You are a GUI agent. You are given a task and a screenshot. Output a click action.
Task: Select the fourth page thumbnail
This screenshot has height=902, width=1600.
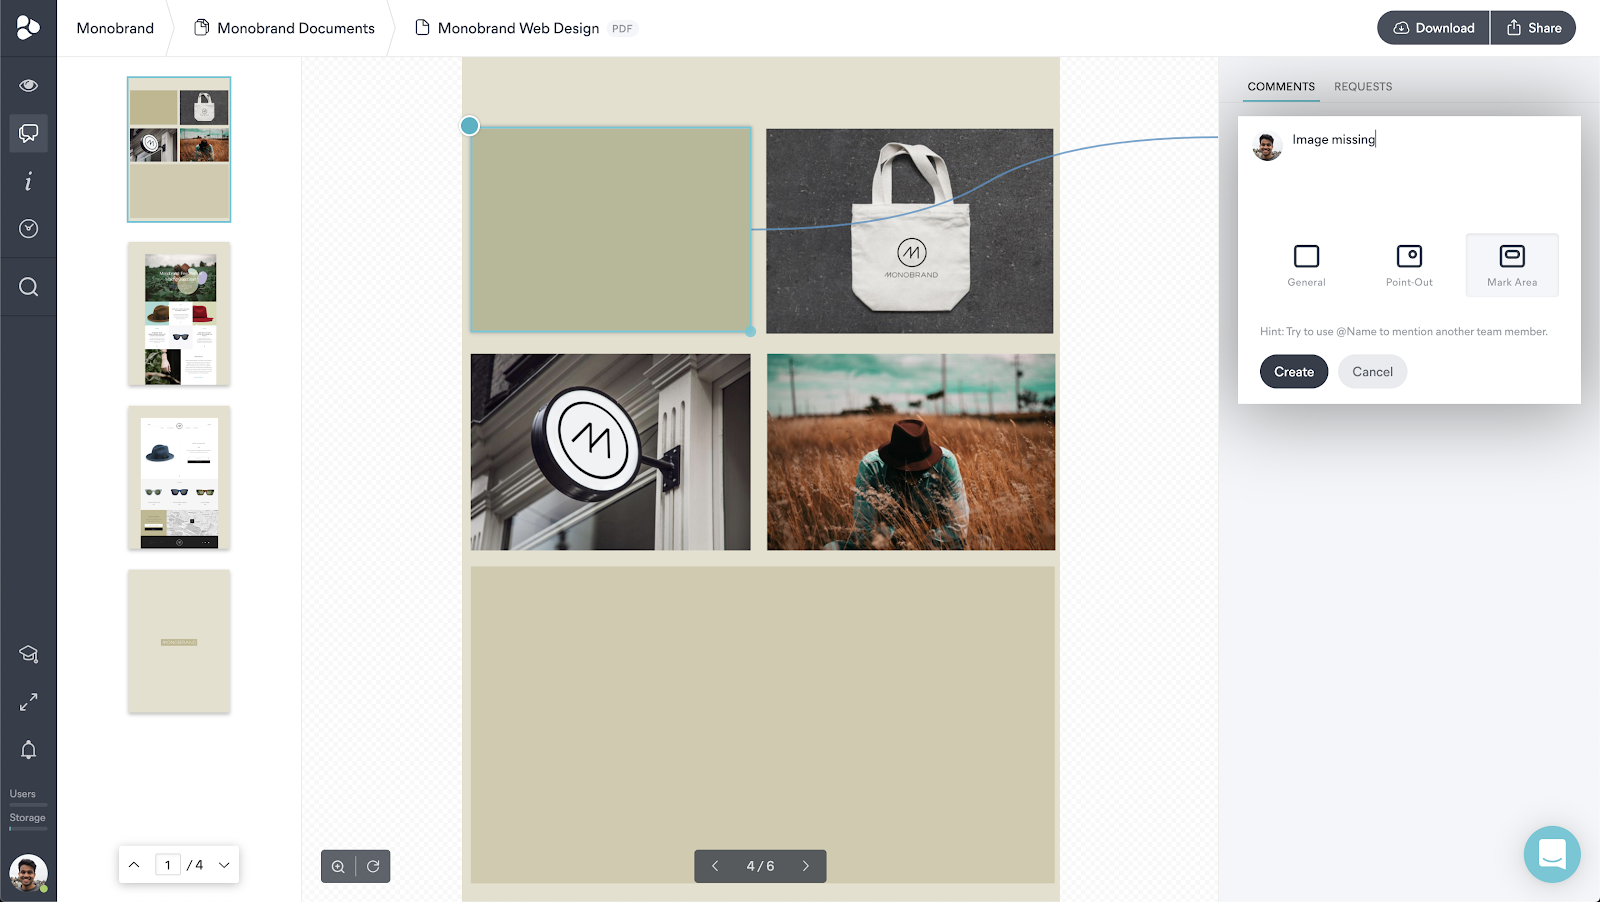click(179, 642)
